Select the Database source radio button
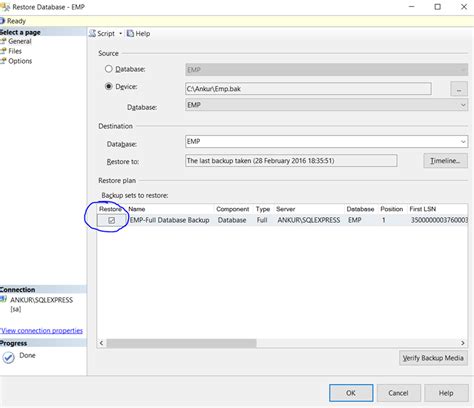This screenshot has width=474, height=408. pyautogui.click(x=109, y=69)
